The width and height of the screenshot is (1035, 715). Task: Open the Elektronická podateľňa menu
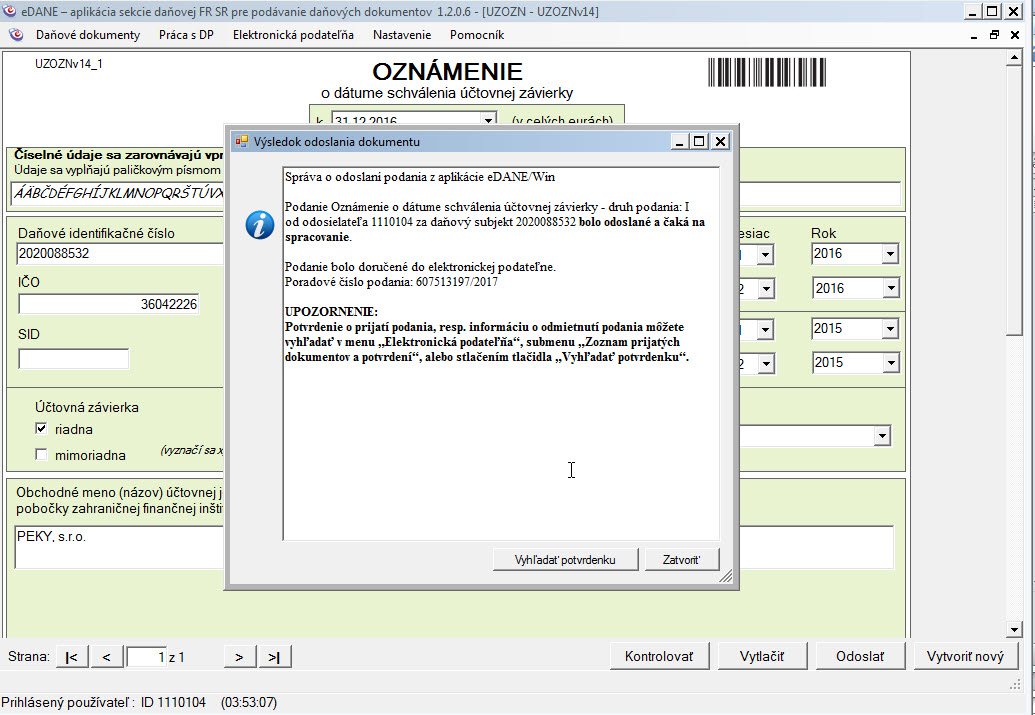click(293, 35)
